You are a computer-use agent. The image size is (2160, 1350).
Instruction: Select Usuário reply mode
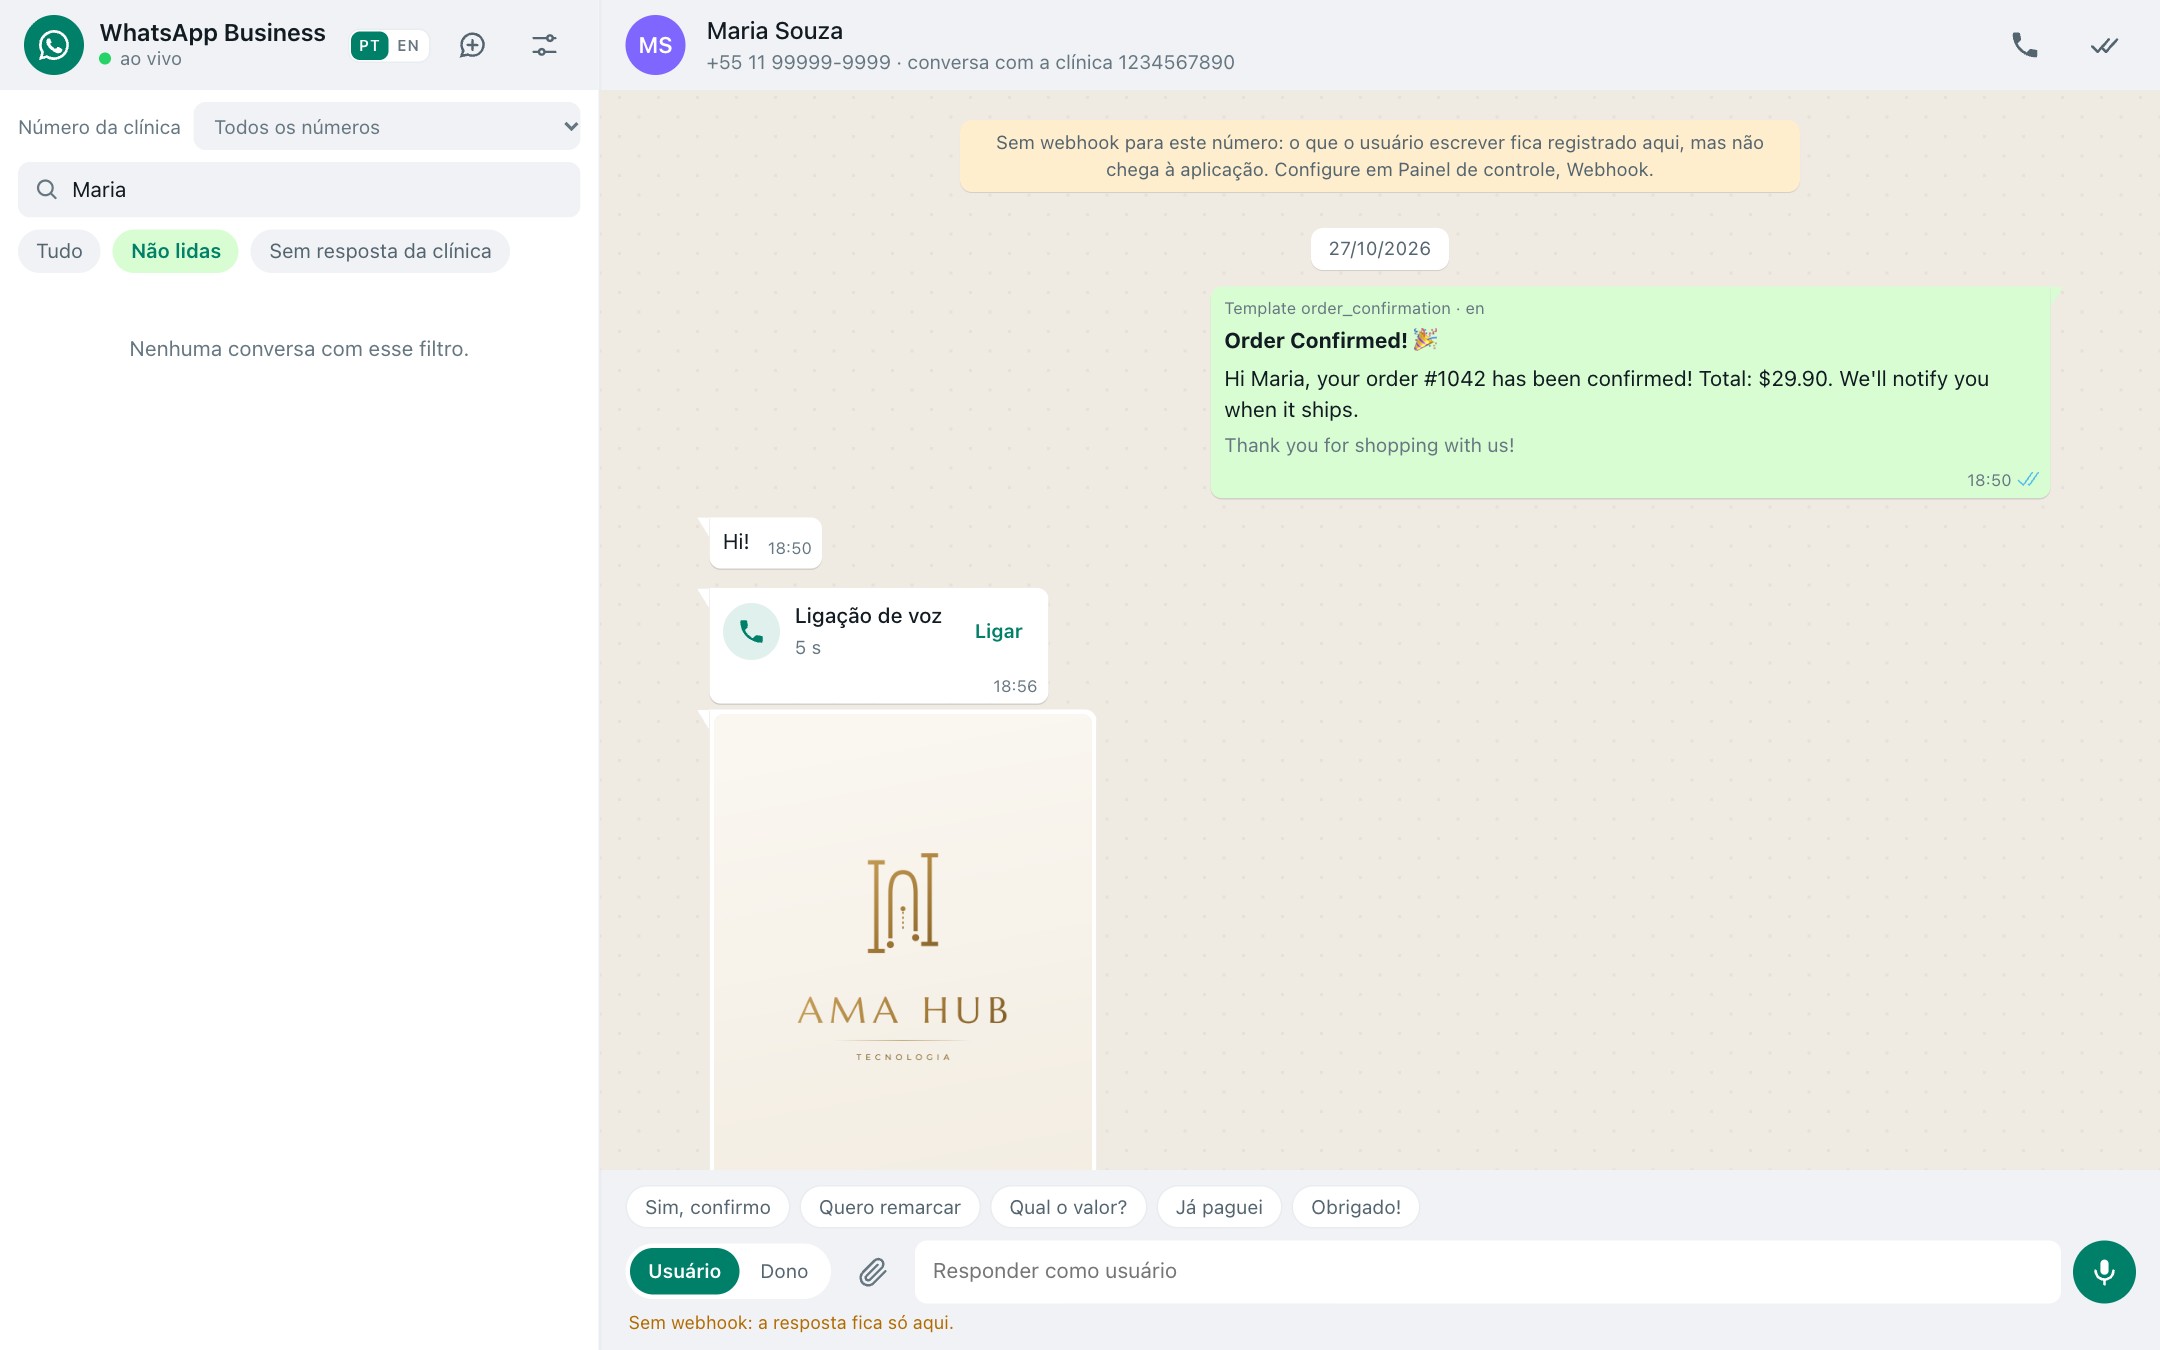pos(684,1271)
